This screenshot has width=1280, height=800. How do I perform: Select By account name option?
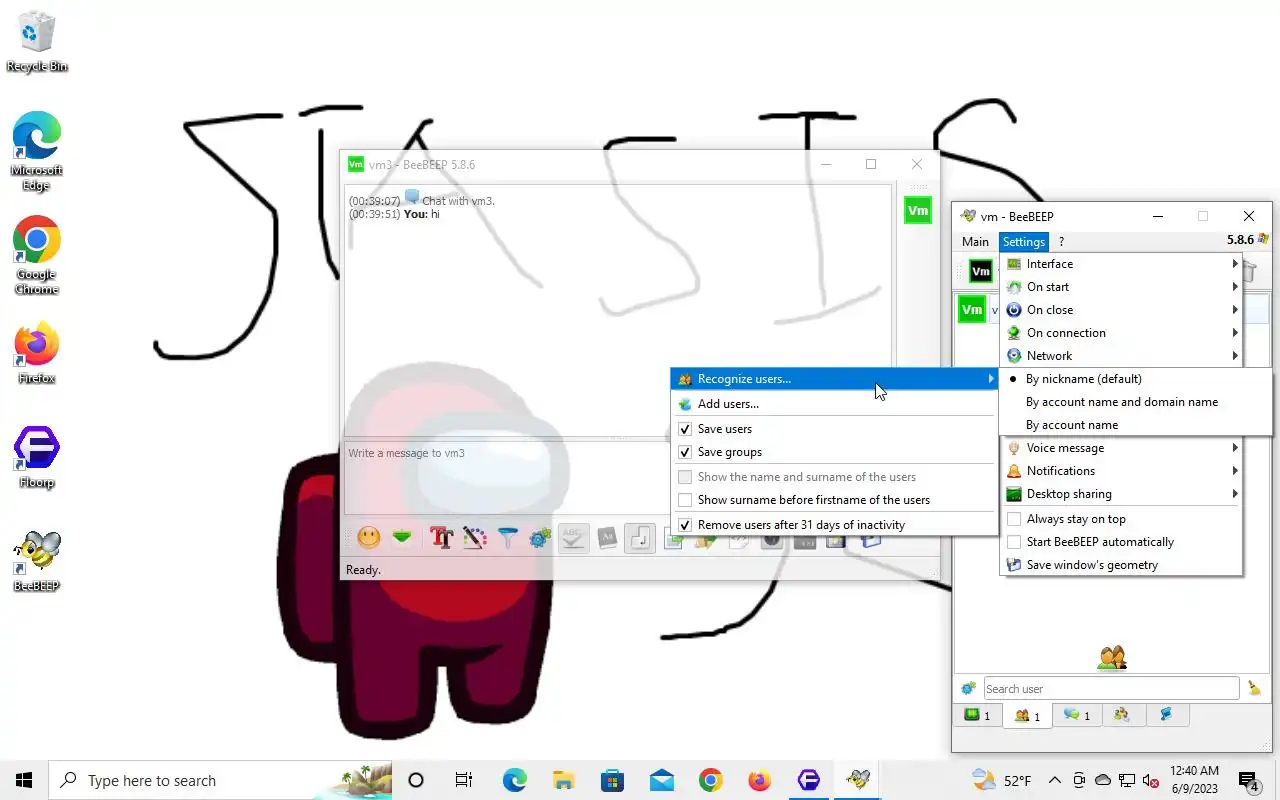1136,424
